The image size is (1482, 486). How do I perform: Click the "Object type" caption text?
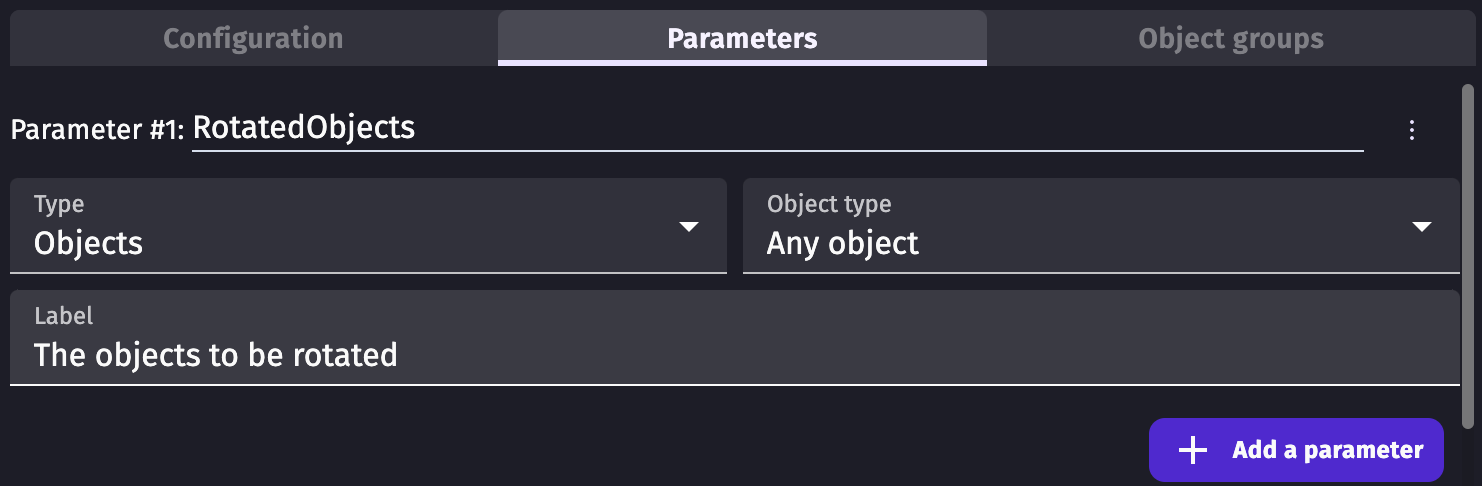pos(828,204)
